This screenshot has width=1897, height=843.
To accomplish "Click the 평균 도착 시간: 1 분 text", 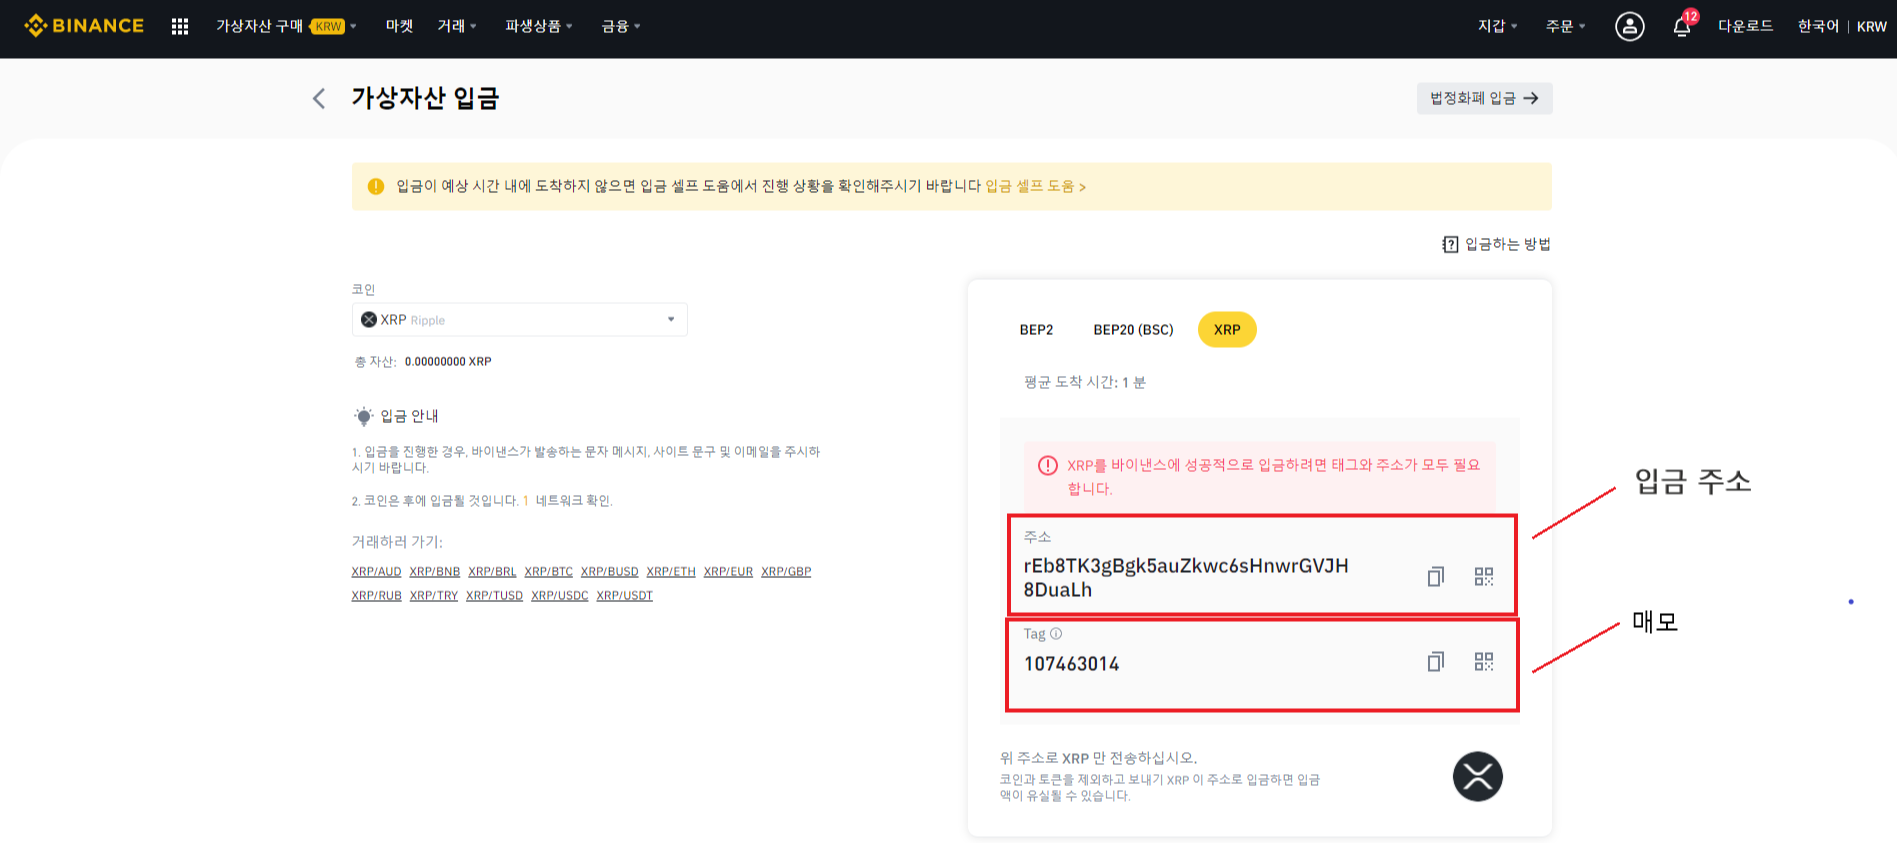I will pos(1085,383).
